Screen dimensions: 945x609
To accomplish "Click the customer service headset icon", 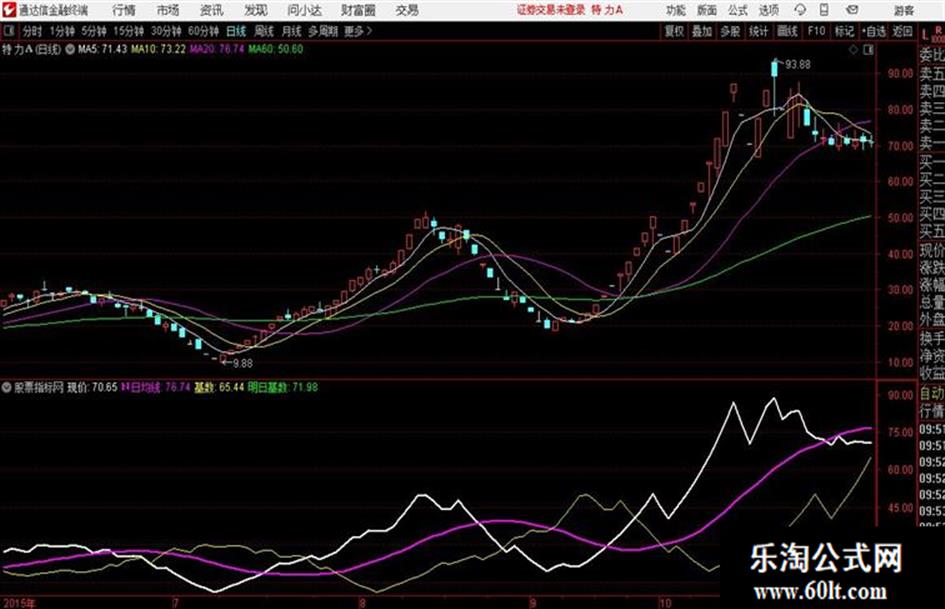I will pos(800,10).
